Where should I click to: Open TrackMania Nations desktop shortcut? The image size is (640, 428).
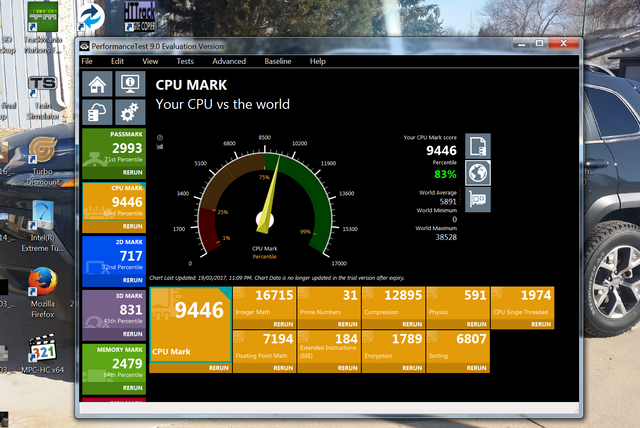42,28
